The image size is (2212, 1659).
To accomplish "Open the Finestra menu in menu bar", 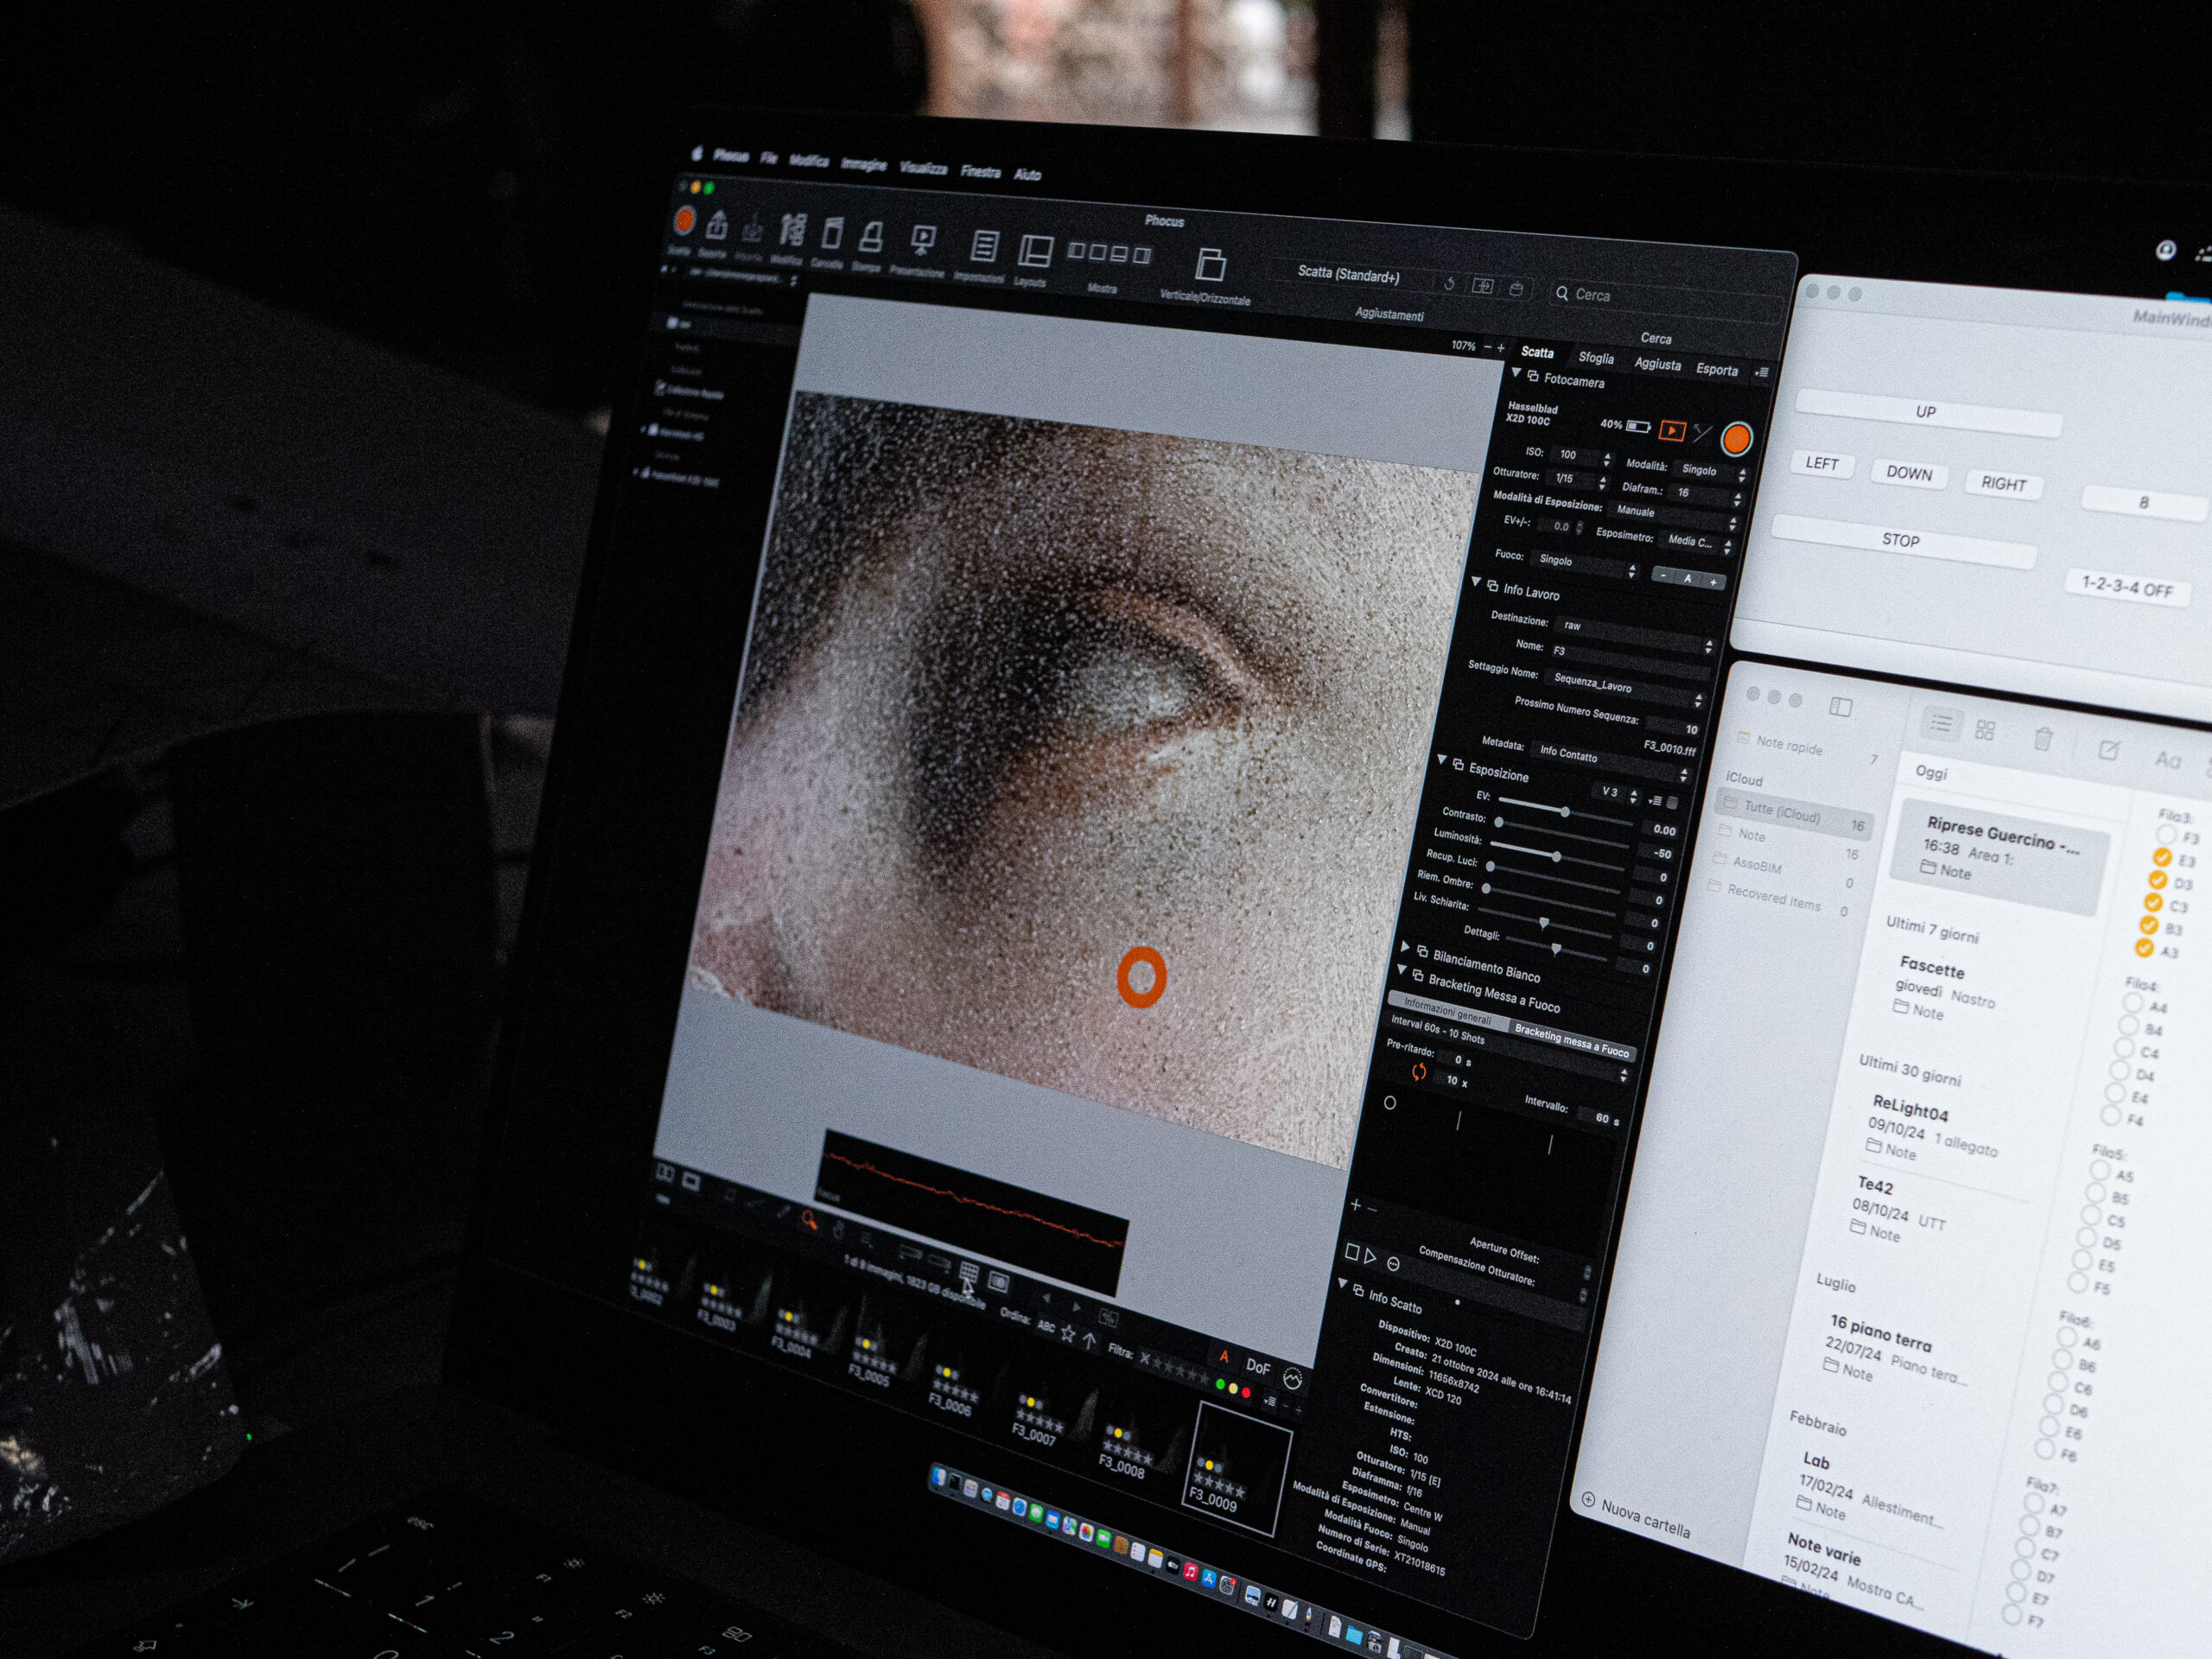I will click(x=980, y=172).
